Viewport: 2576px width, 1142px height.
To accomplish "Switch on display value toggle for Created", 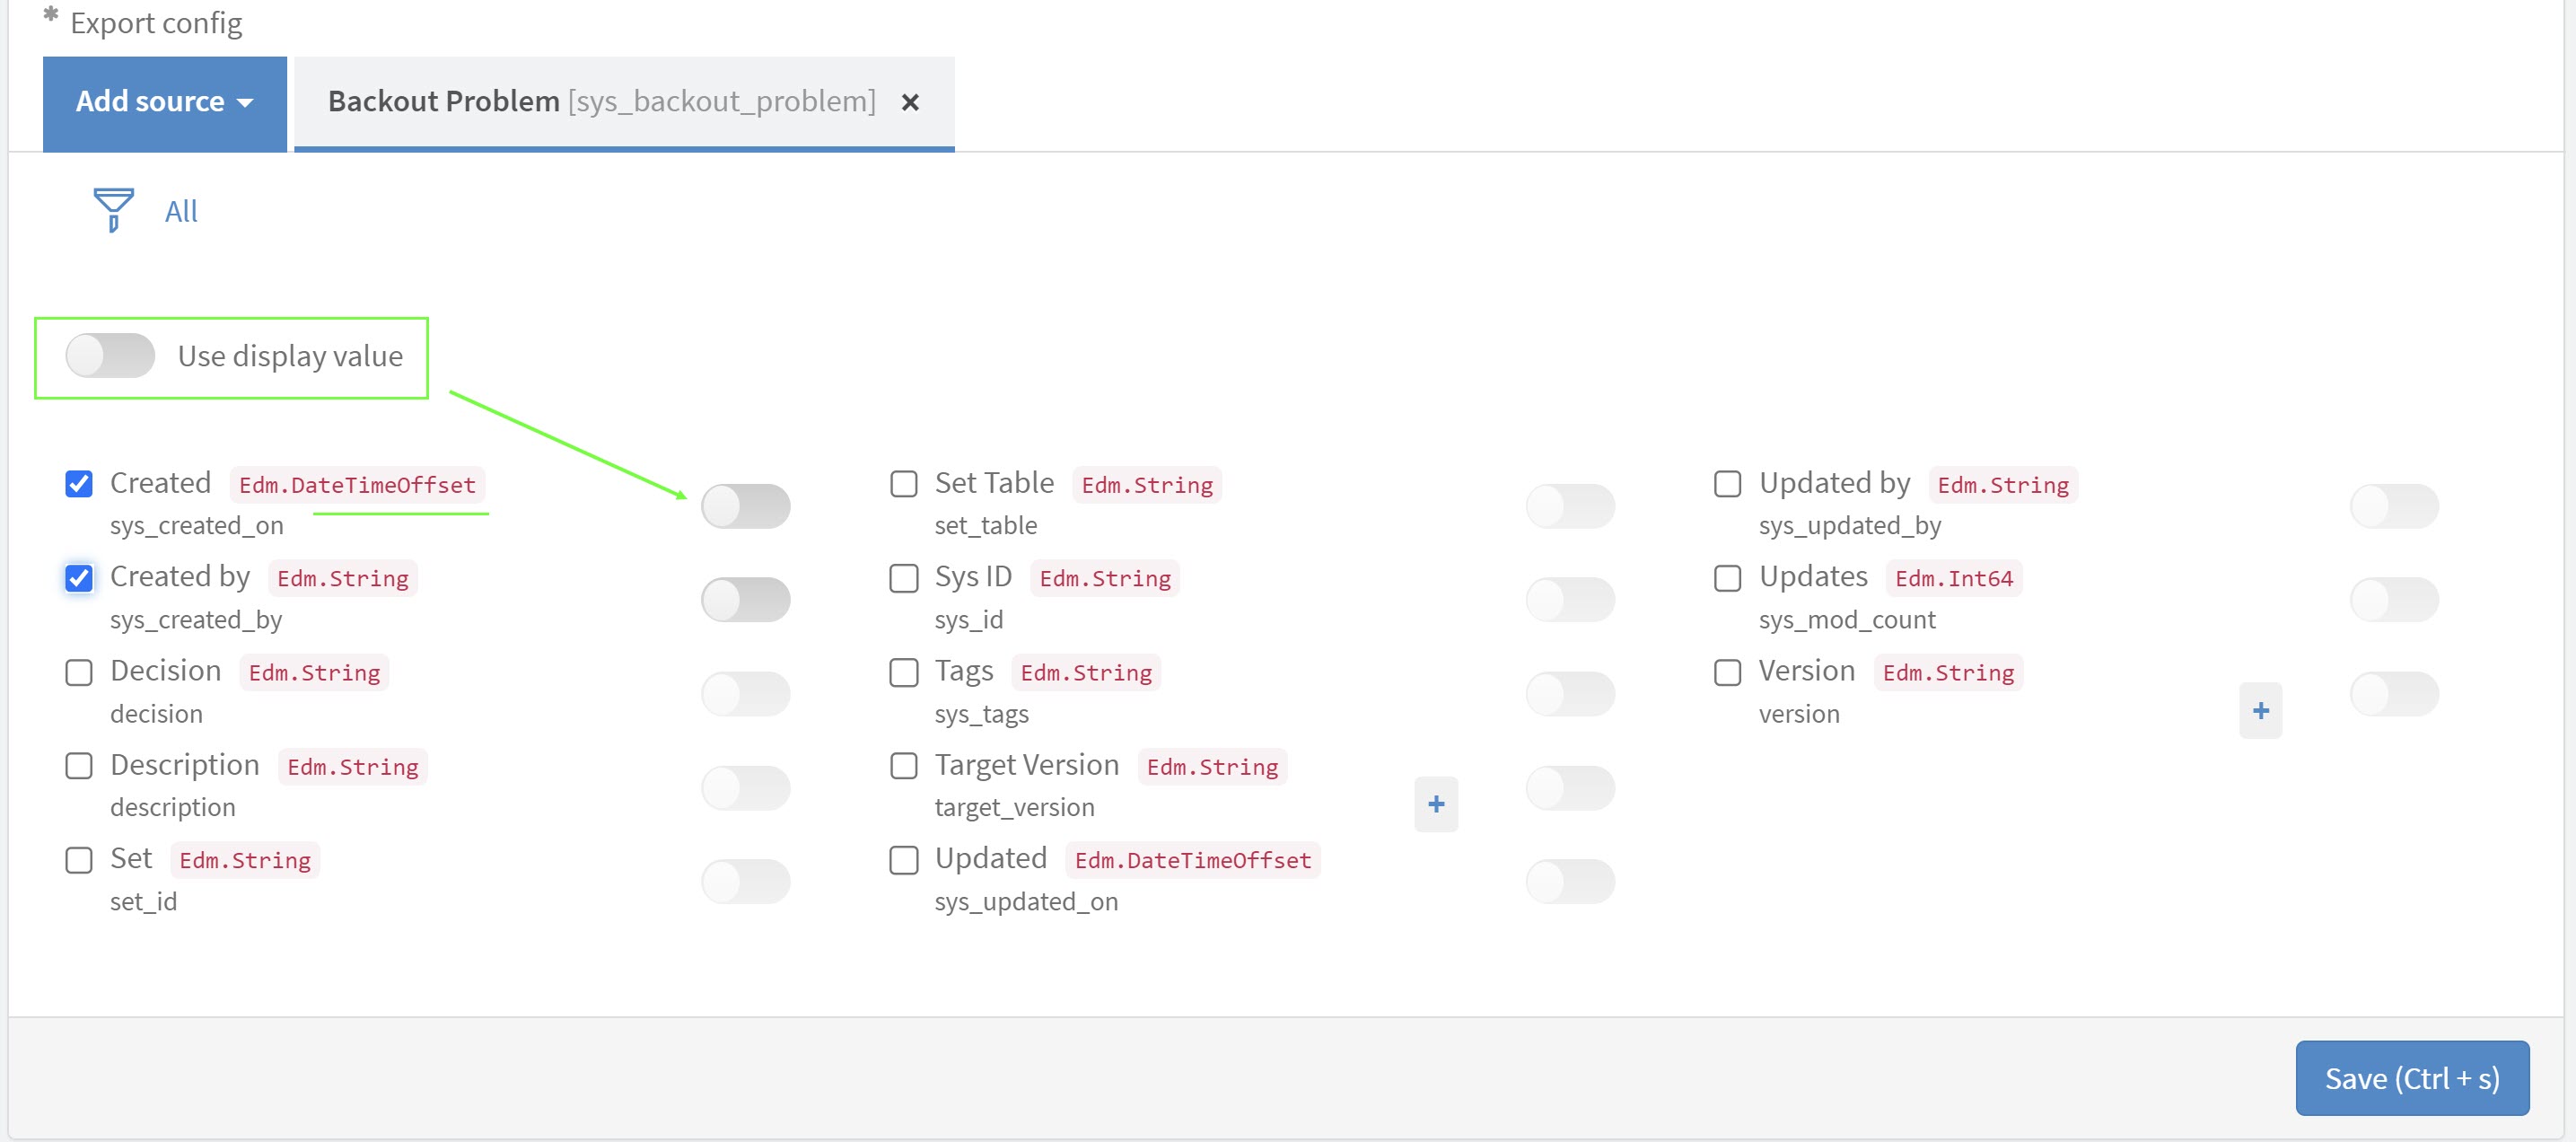I will click(x=745, y=506).
